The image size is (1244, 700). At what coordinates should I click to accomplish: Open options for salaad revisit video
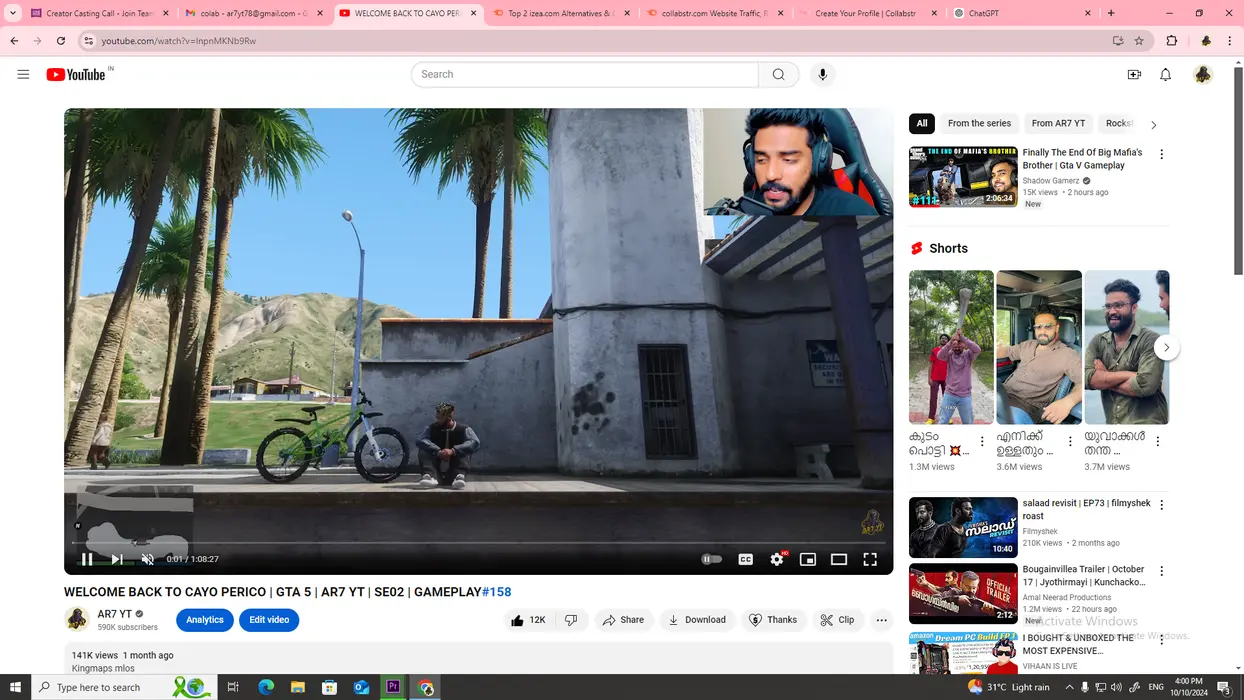[1161, 505]
